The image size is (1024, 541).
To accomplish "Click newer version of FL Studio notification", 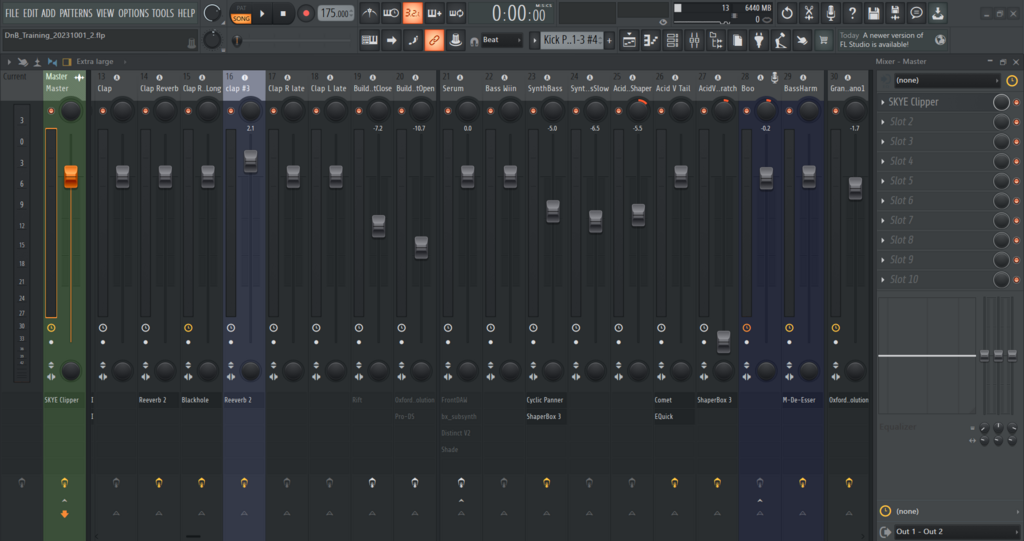I will pyautogui.click(x=892, y=40).
